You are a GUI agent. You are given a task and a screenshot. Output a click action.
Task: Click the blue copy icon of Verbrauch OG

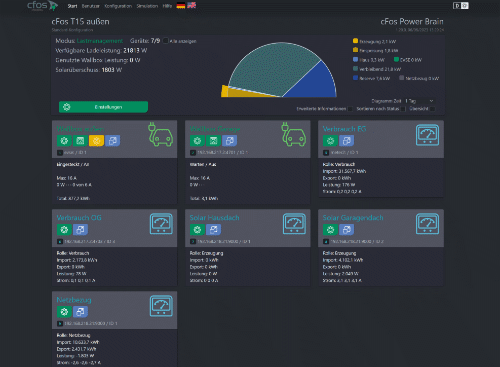pos(80,230)
